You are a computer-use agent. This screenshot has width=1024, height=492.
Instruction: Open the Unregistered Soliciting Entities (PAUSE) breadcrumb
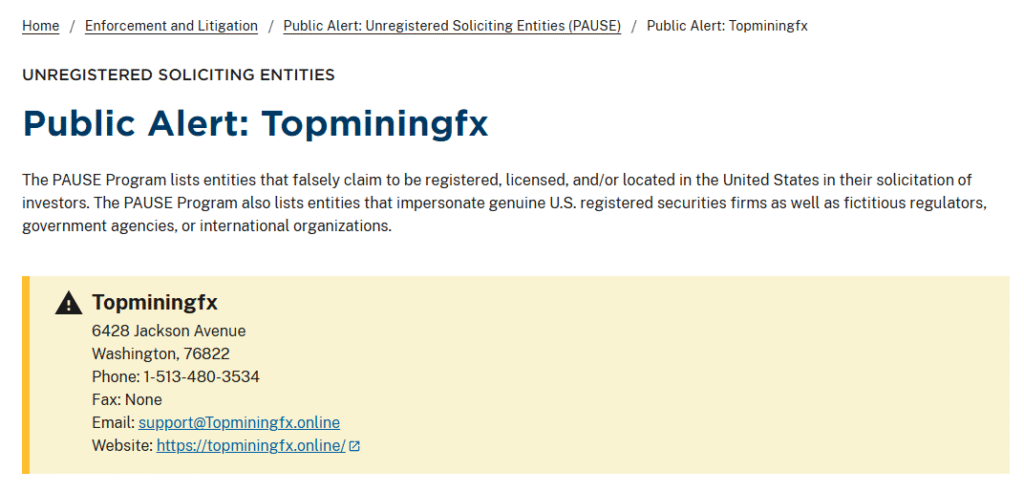tap(452, 26)
